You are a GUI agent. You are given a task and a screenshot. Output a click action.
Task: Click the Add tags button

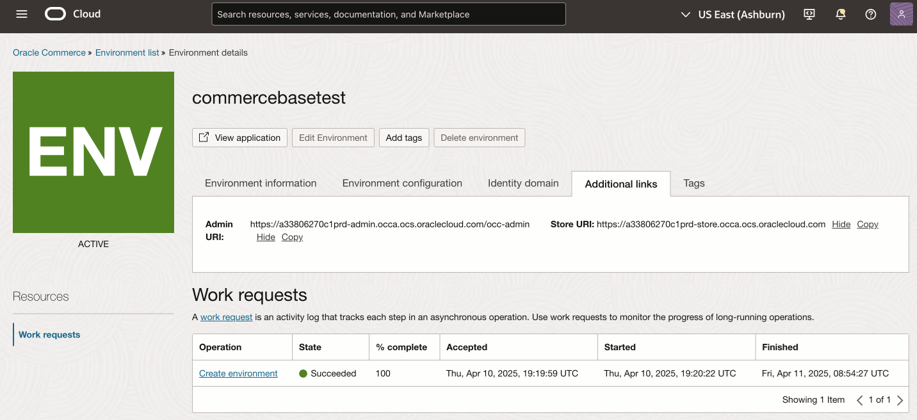pyautogui.click(x=404, y=137)
